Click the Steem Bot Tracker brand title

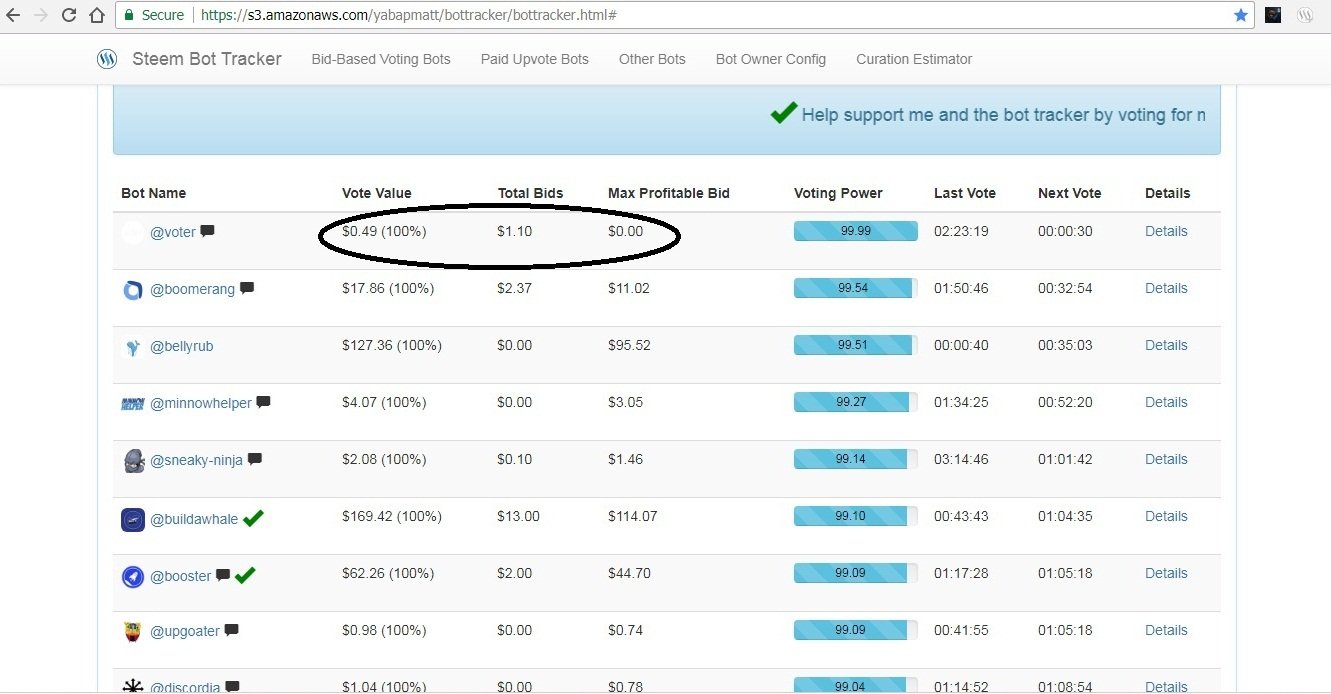(207, 59)
